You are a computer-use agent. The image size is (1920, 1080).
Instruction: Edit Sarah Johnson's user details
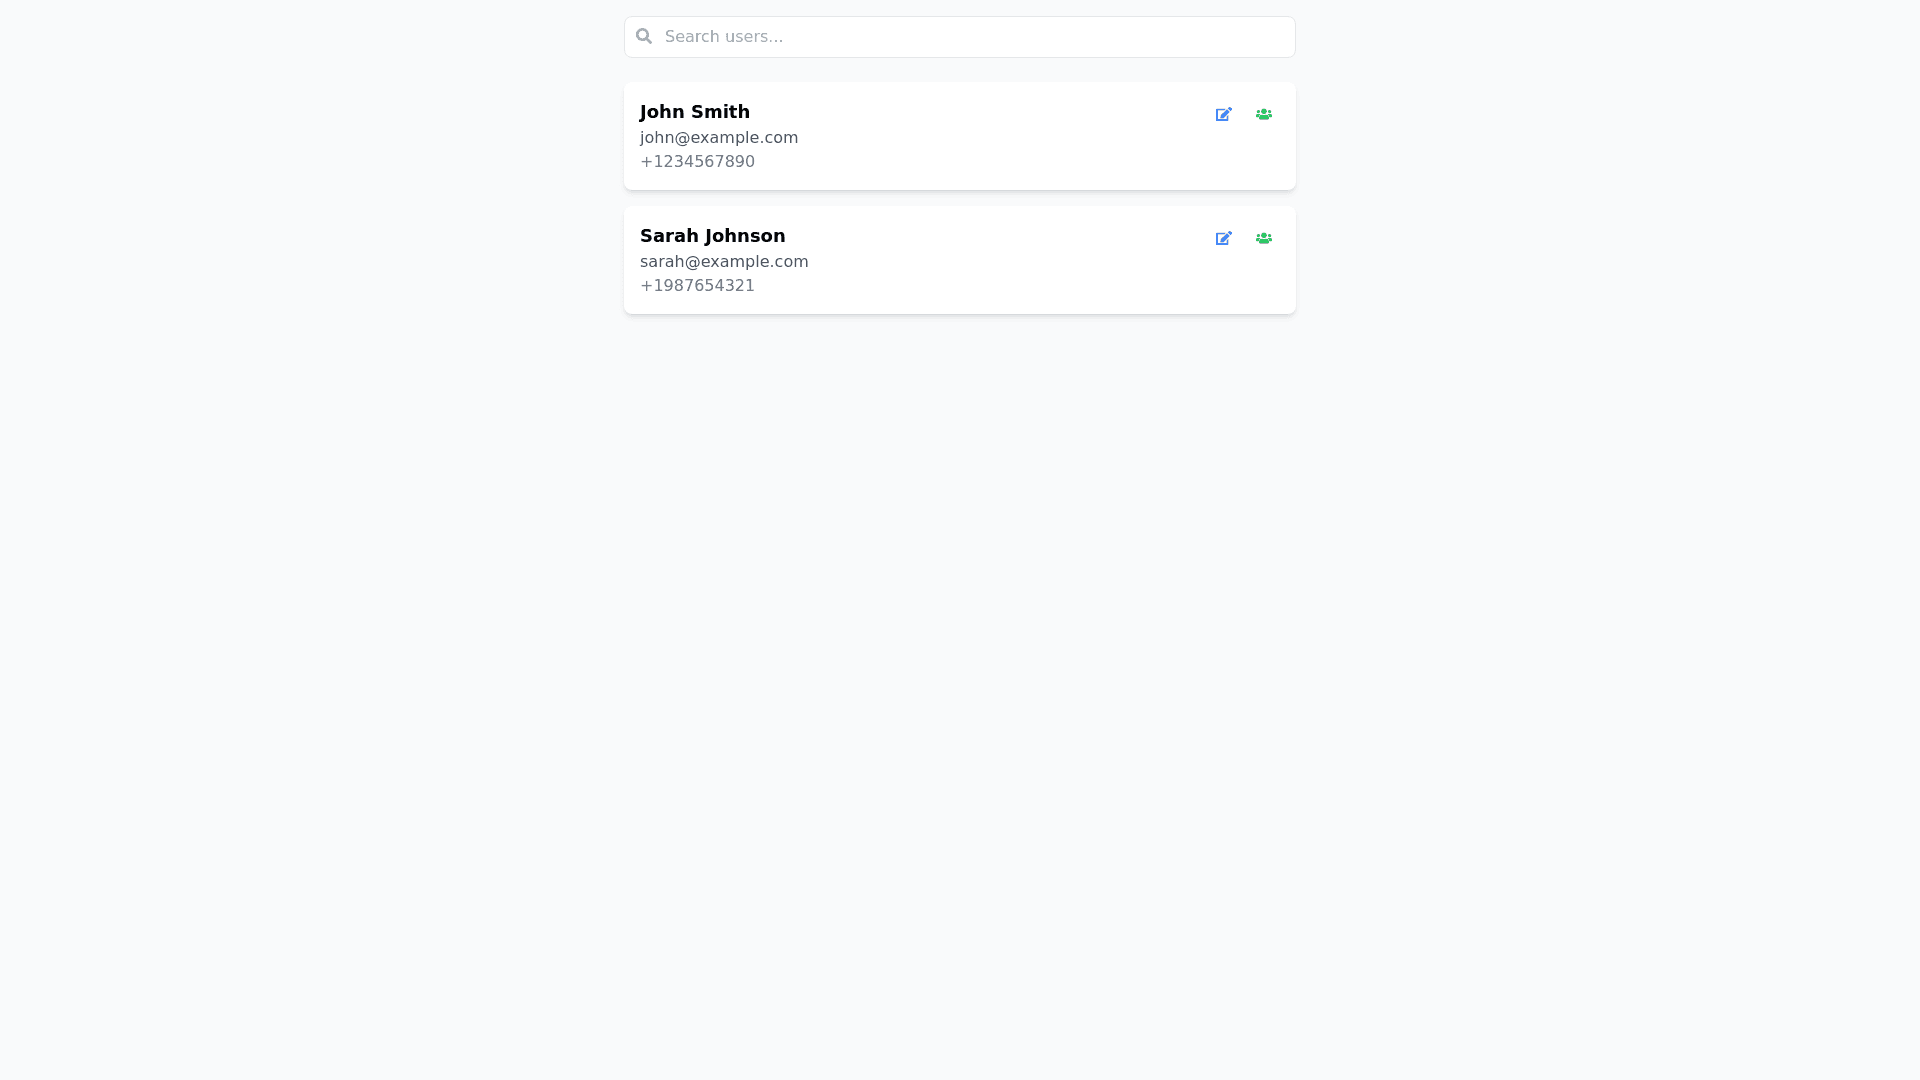tap(1223, 238)
